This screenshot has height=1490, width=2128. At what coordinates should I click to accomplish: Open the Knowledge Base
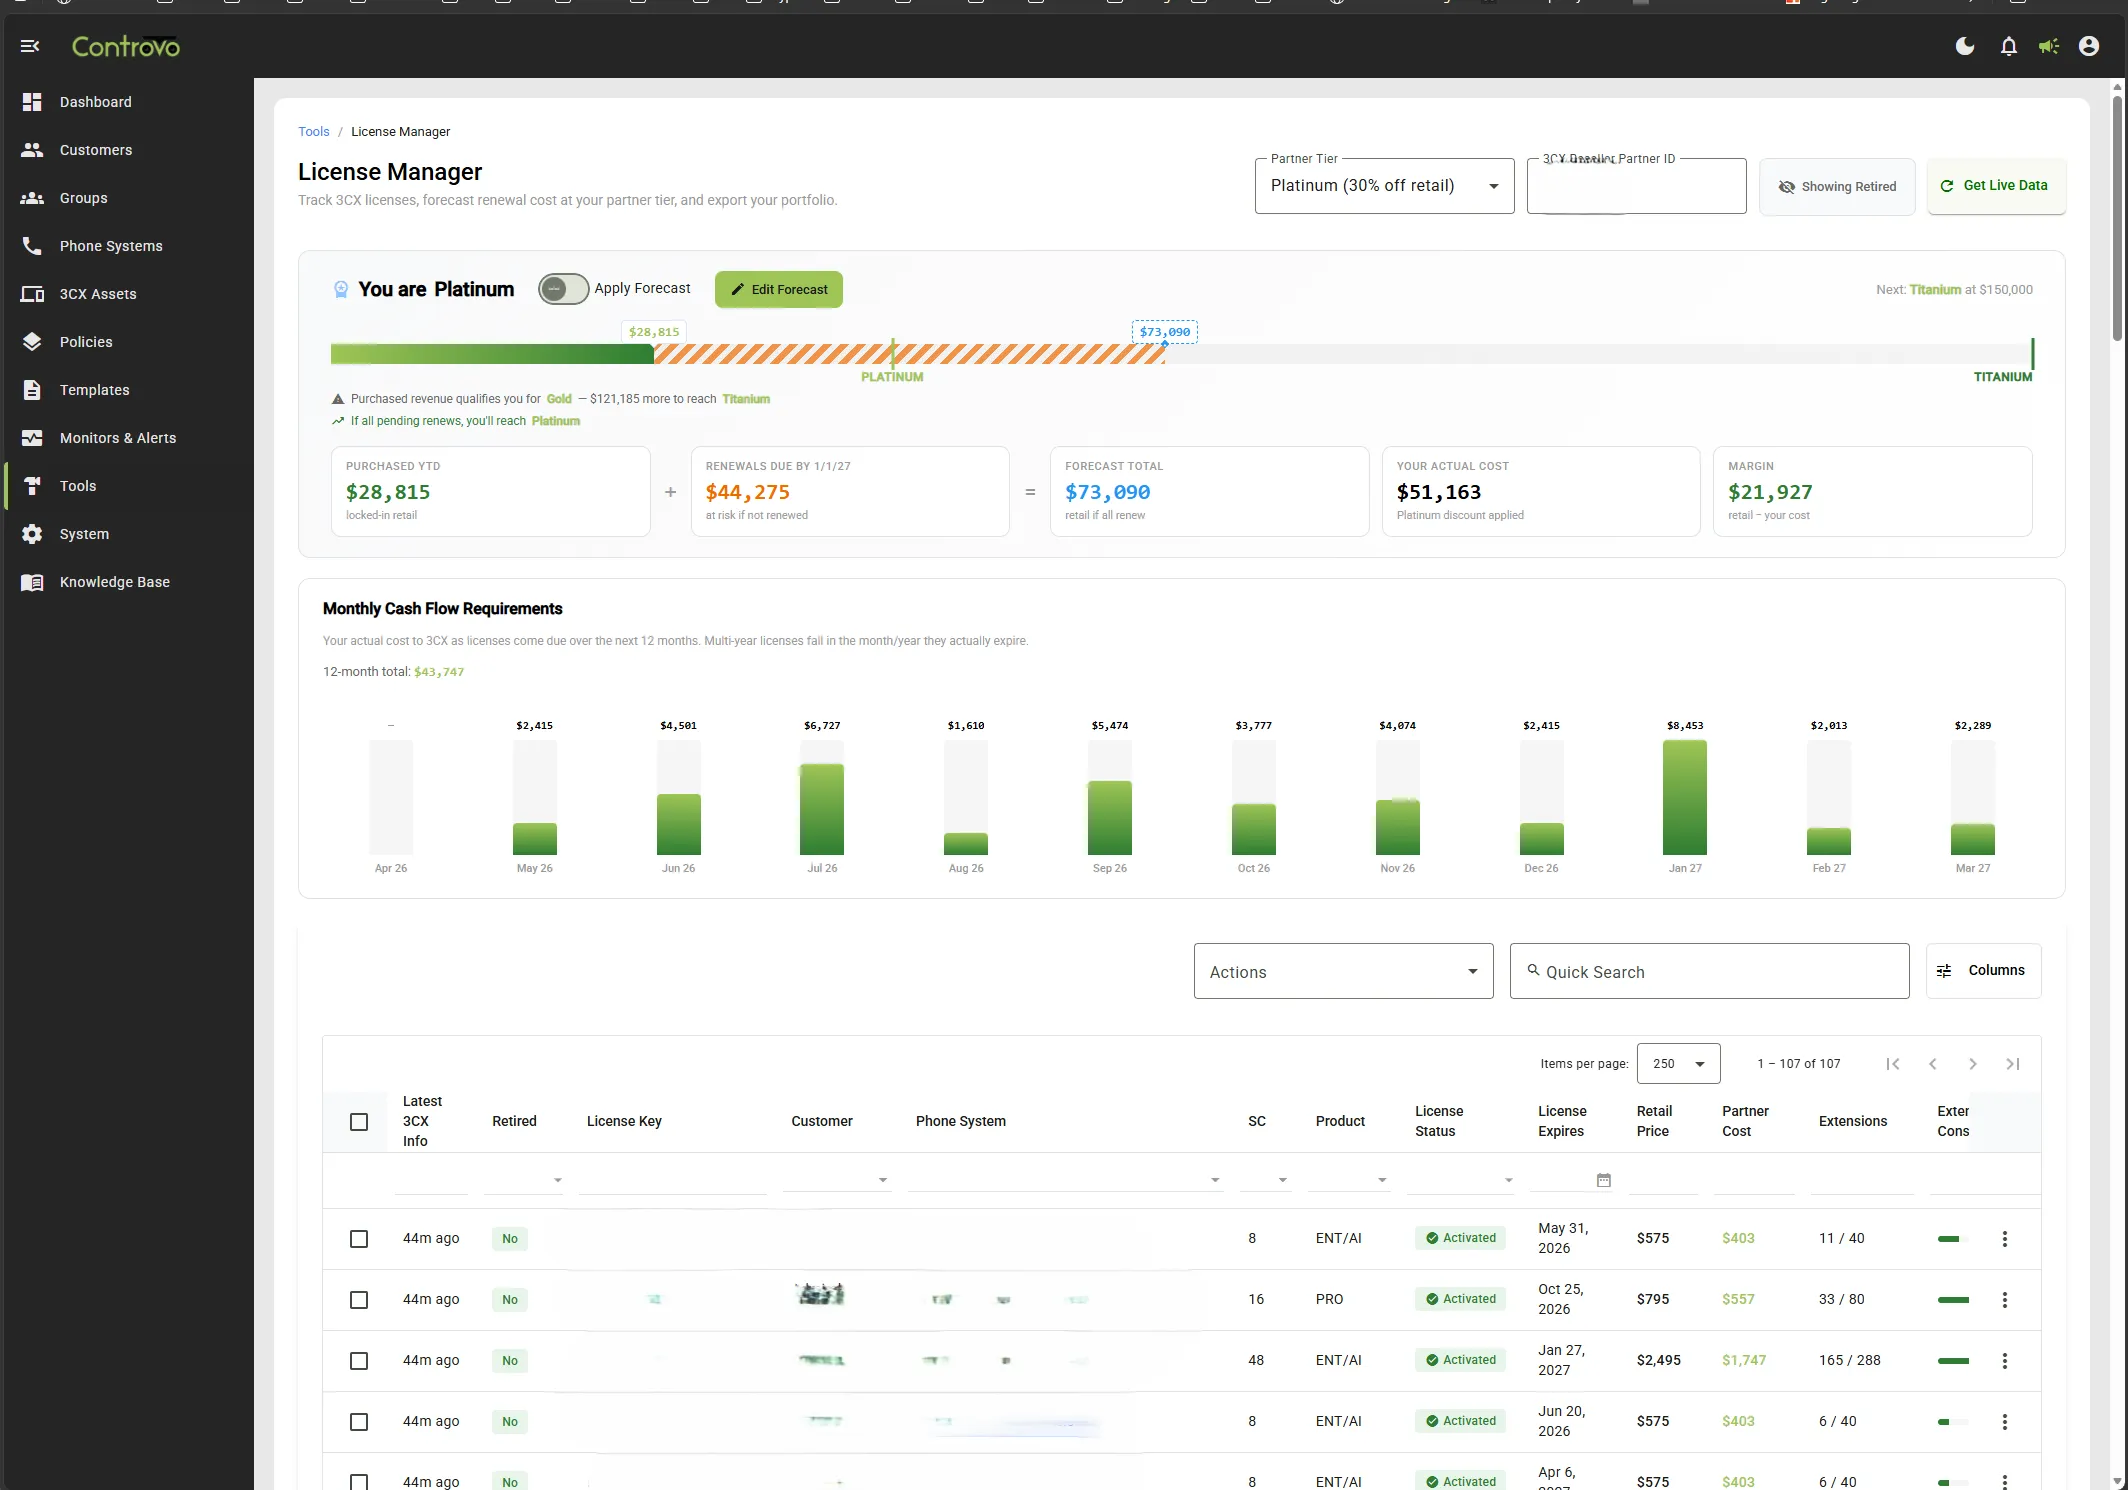[114, 581]
